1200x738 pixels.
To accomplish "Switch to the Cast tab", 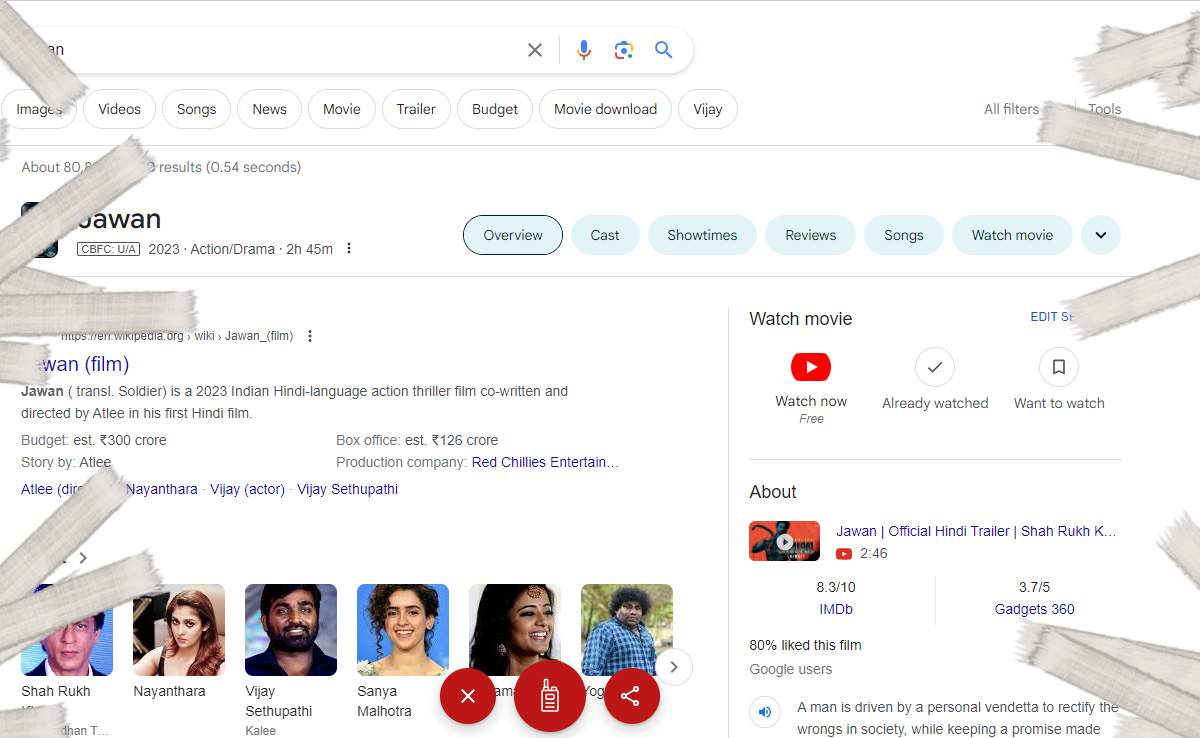I will 605,235.
